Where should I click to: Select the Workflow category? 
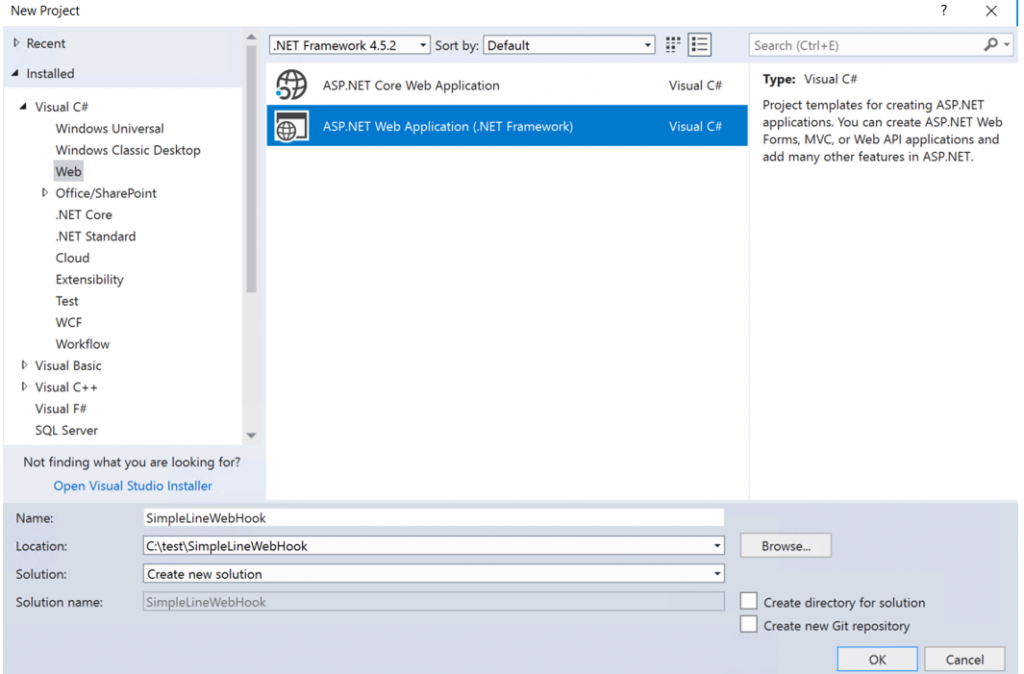(x=82, y=344)
